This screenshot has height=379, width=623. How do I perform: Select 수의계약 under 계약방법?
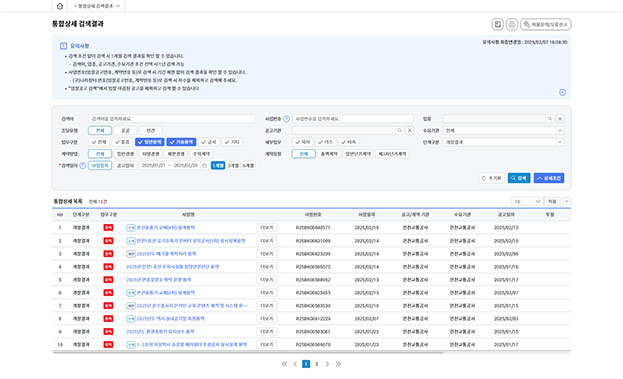pyautogui.click(x=201, y=154)
